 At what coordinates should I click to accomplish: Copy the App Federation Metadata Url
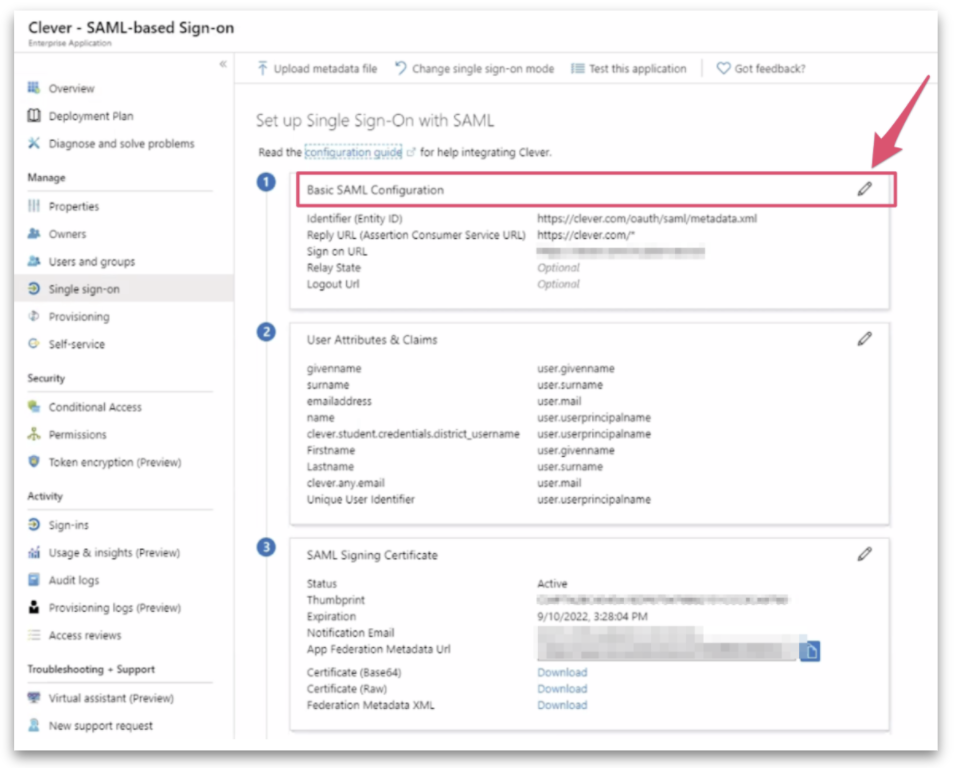pos(811,651)
